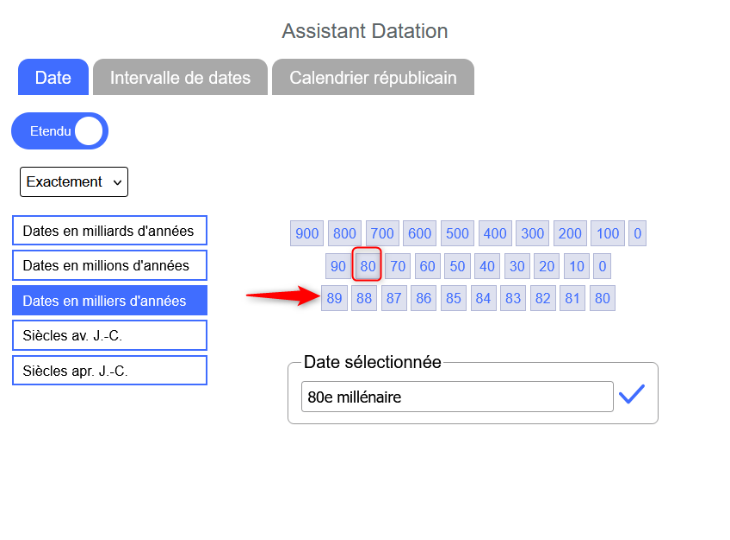Viewport: 730px width, 540px height.
Task: Confirm the date with the blue checkmark
Action: click(631, 395)
